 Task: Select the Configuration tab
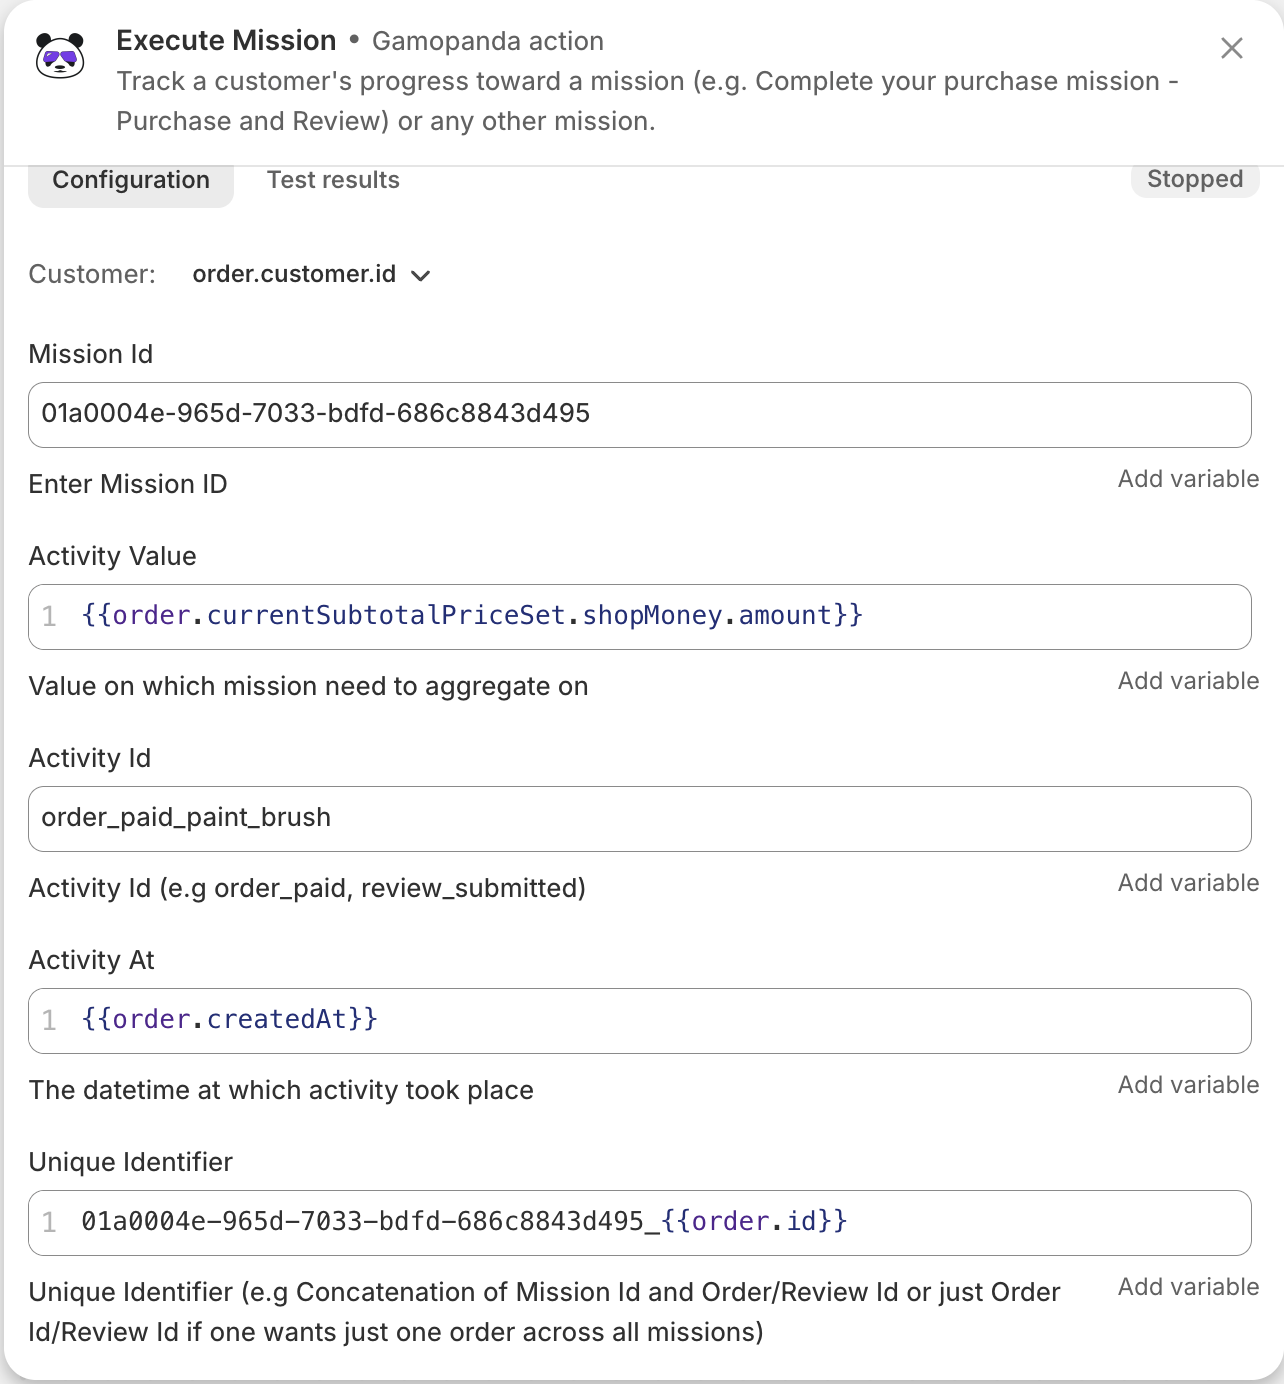point(131,180)
